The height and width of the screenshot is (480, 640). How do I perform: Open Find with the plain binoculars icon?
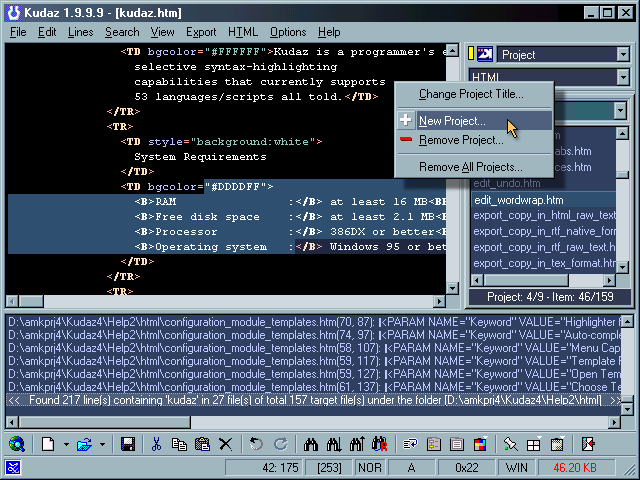coord(311,444)
